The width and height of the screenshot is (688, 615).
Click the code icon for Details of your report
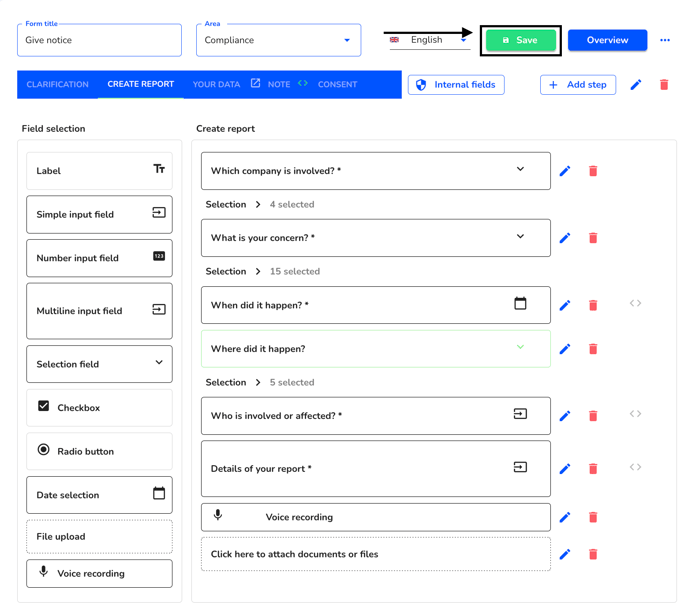point(635,467)
